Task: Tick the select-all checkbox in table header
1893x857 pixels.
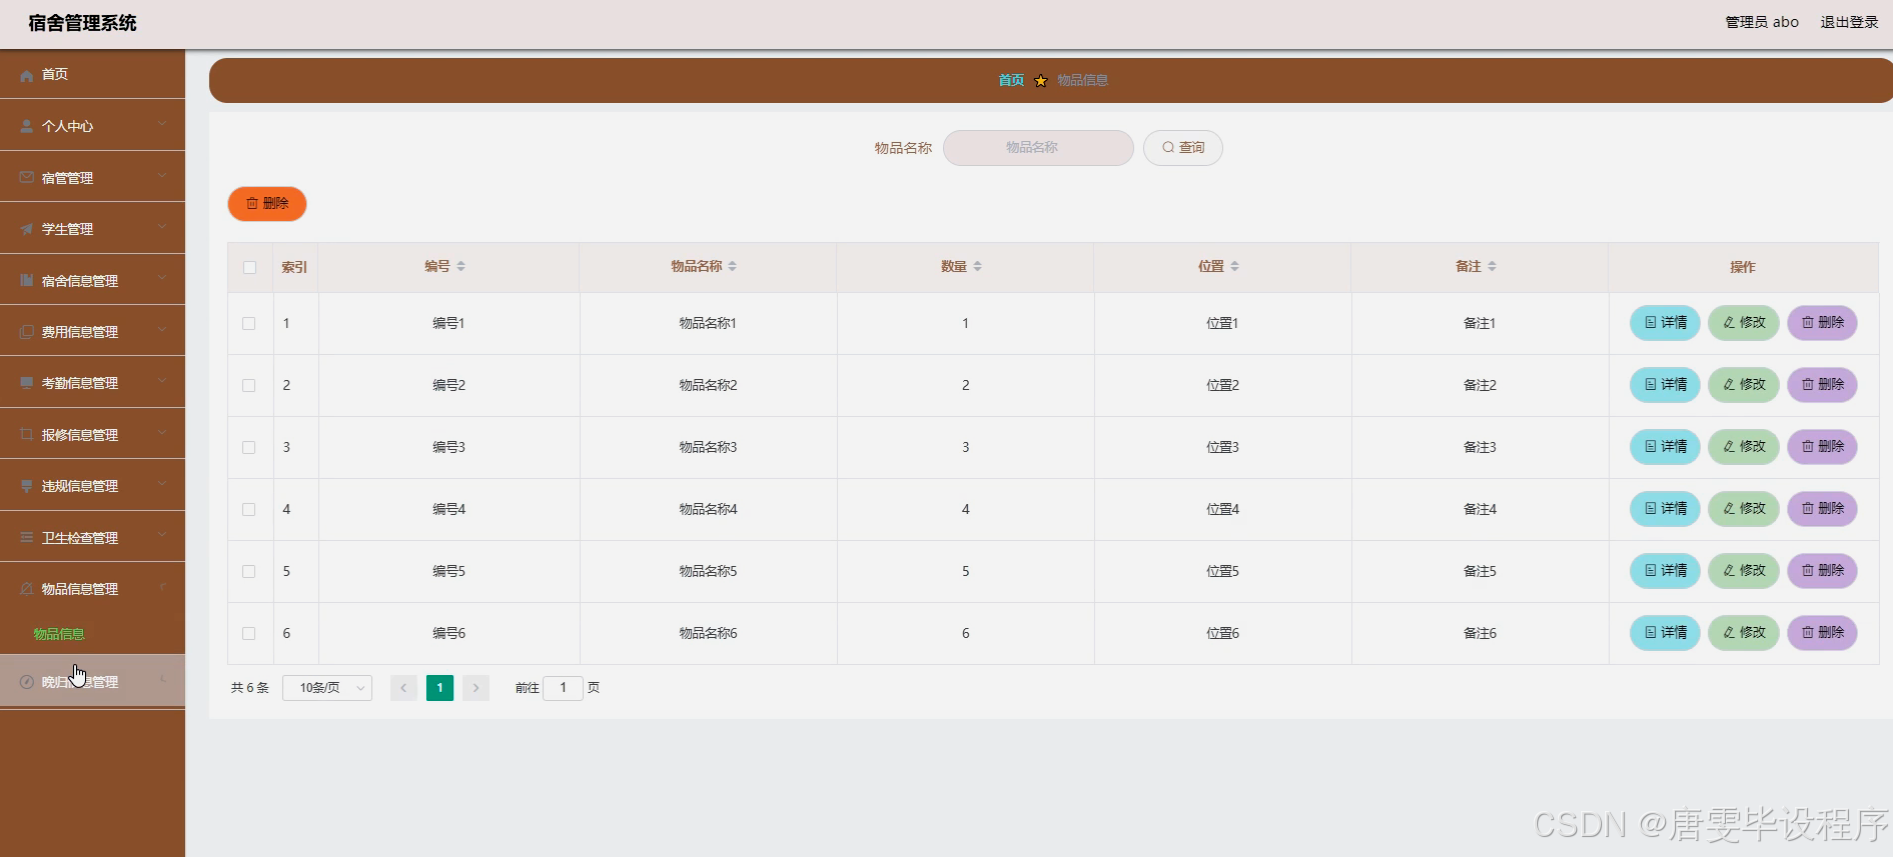Action: point(250,267)
